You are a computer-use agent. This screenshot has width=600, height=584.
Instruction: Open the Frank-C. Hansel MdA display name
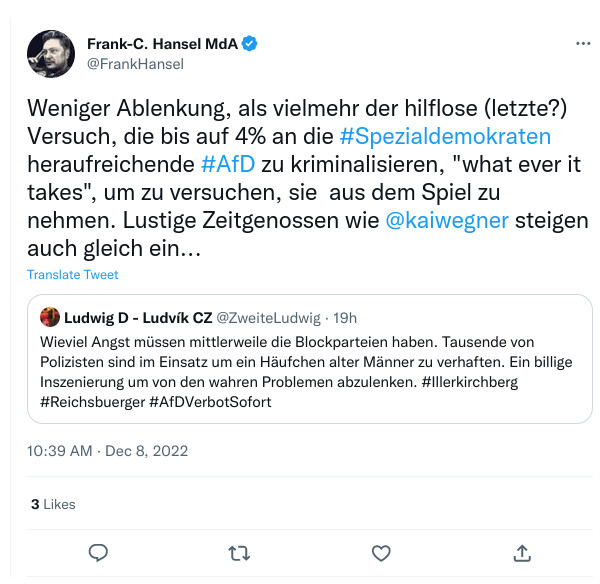click(164, 44)
